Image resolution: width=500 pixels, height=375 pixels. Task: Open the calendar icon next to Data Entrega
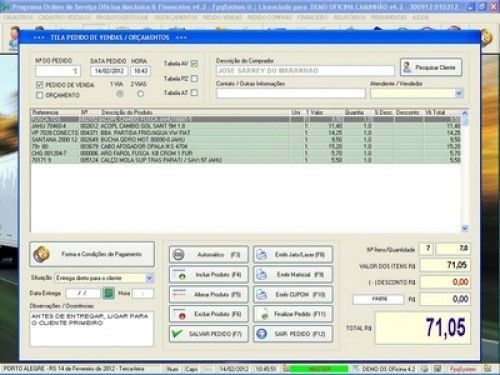(108, 294)
